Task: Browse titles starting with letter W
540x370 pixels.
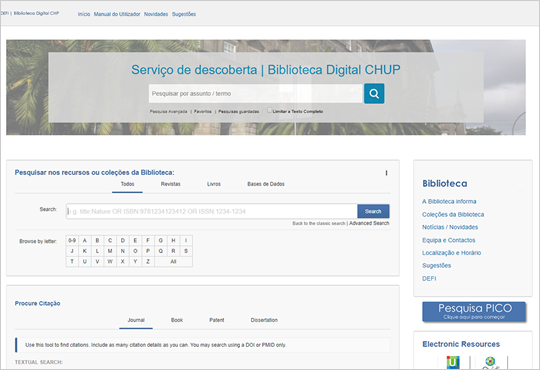Action: pos(110,261)
